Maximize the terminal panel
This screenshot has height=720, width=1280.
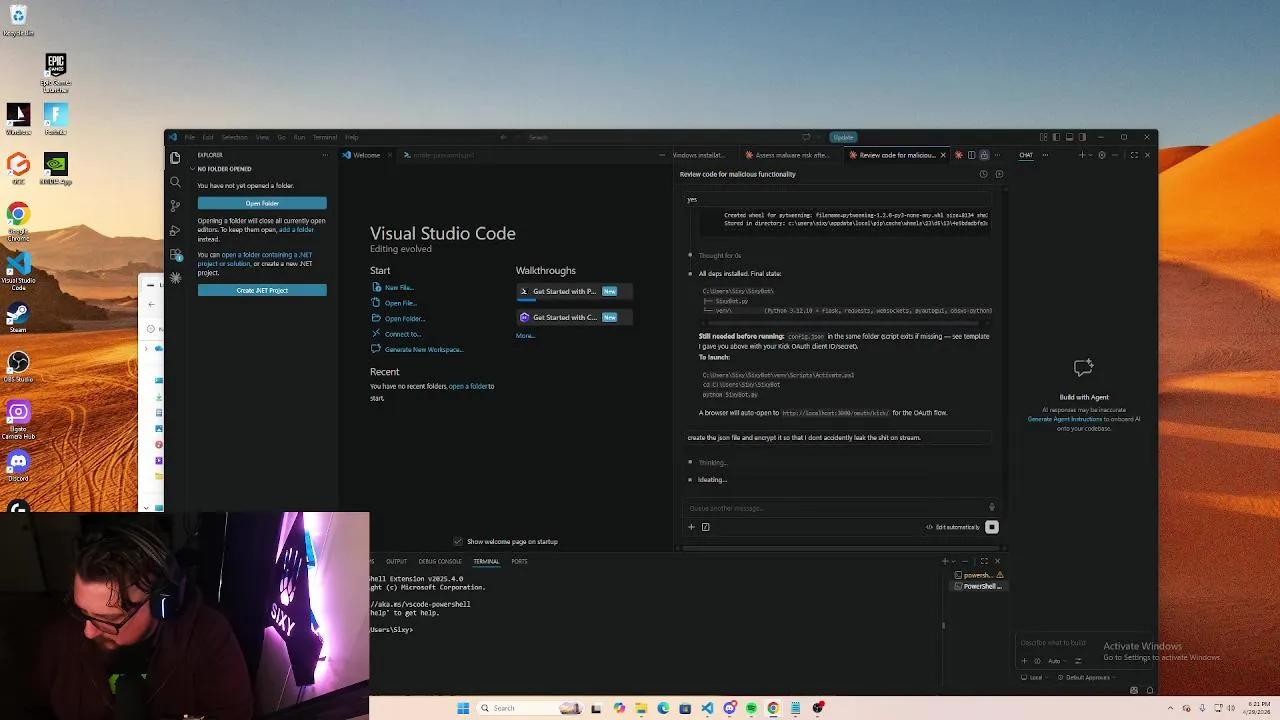coord(984,561)
